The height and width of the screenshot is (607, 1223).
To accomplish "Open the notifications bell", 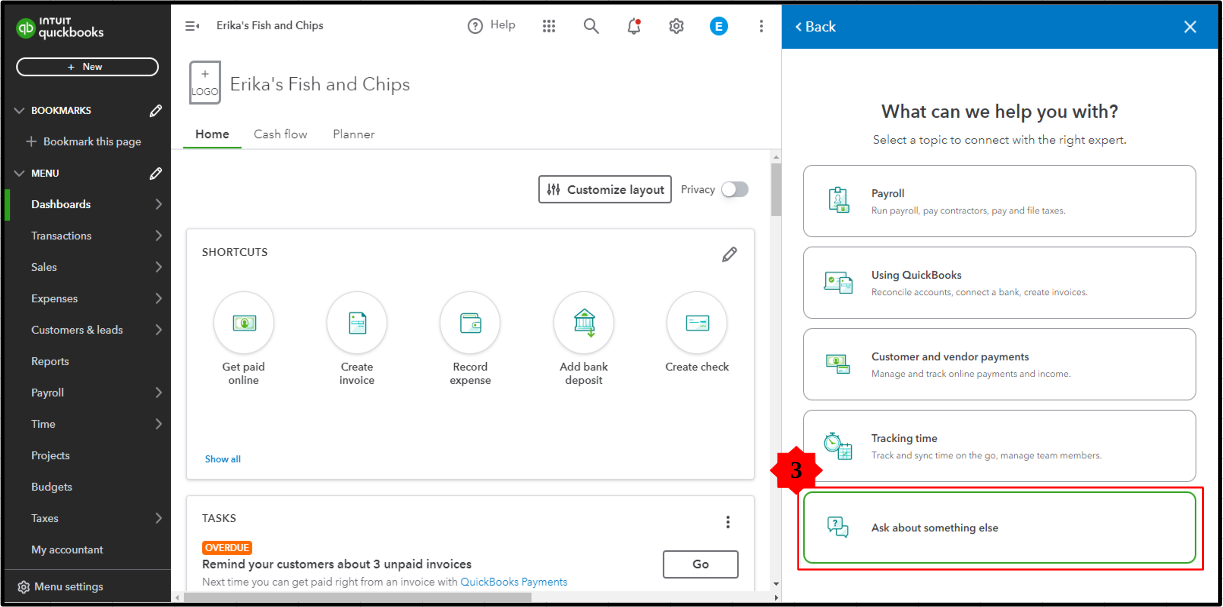I will (x=634, y=26).
